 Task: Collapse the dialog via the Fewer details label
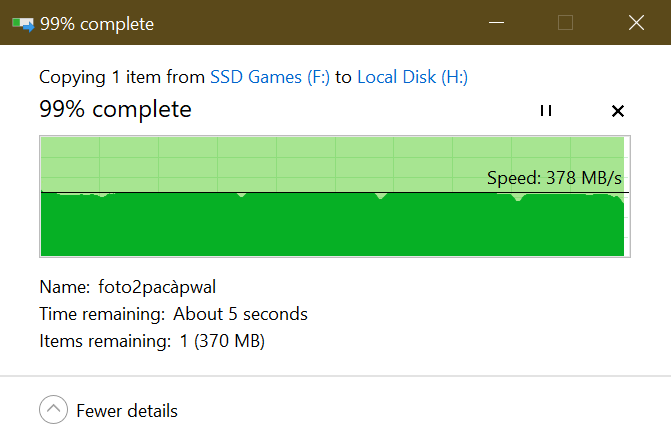(126, 411)
